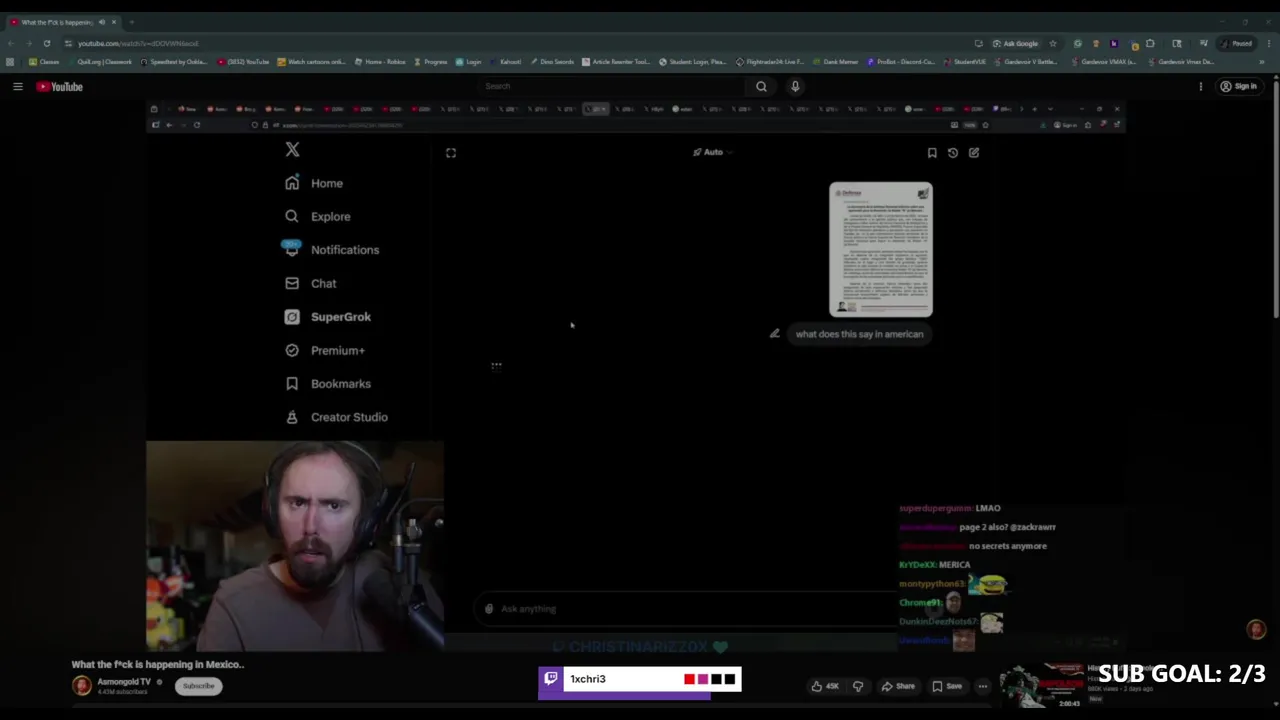
Task: Open the Grok Auto model dropdown
Action: tap(712, 152)
